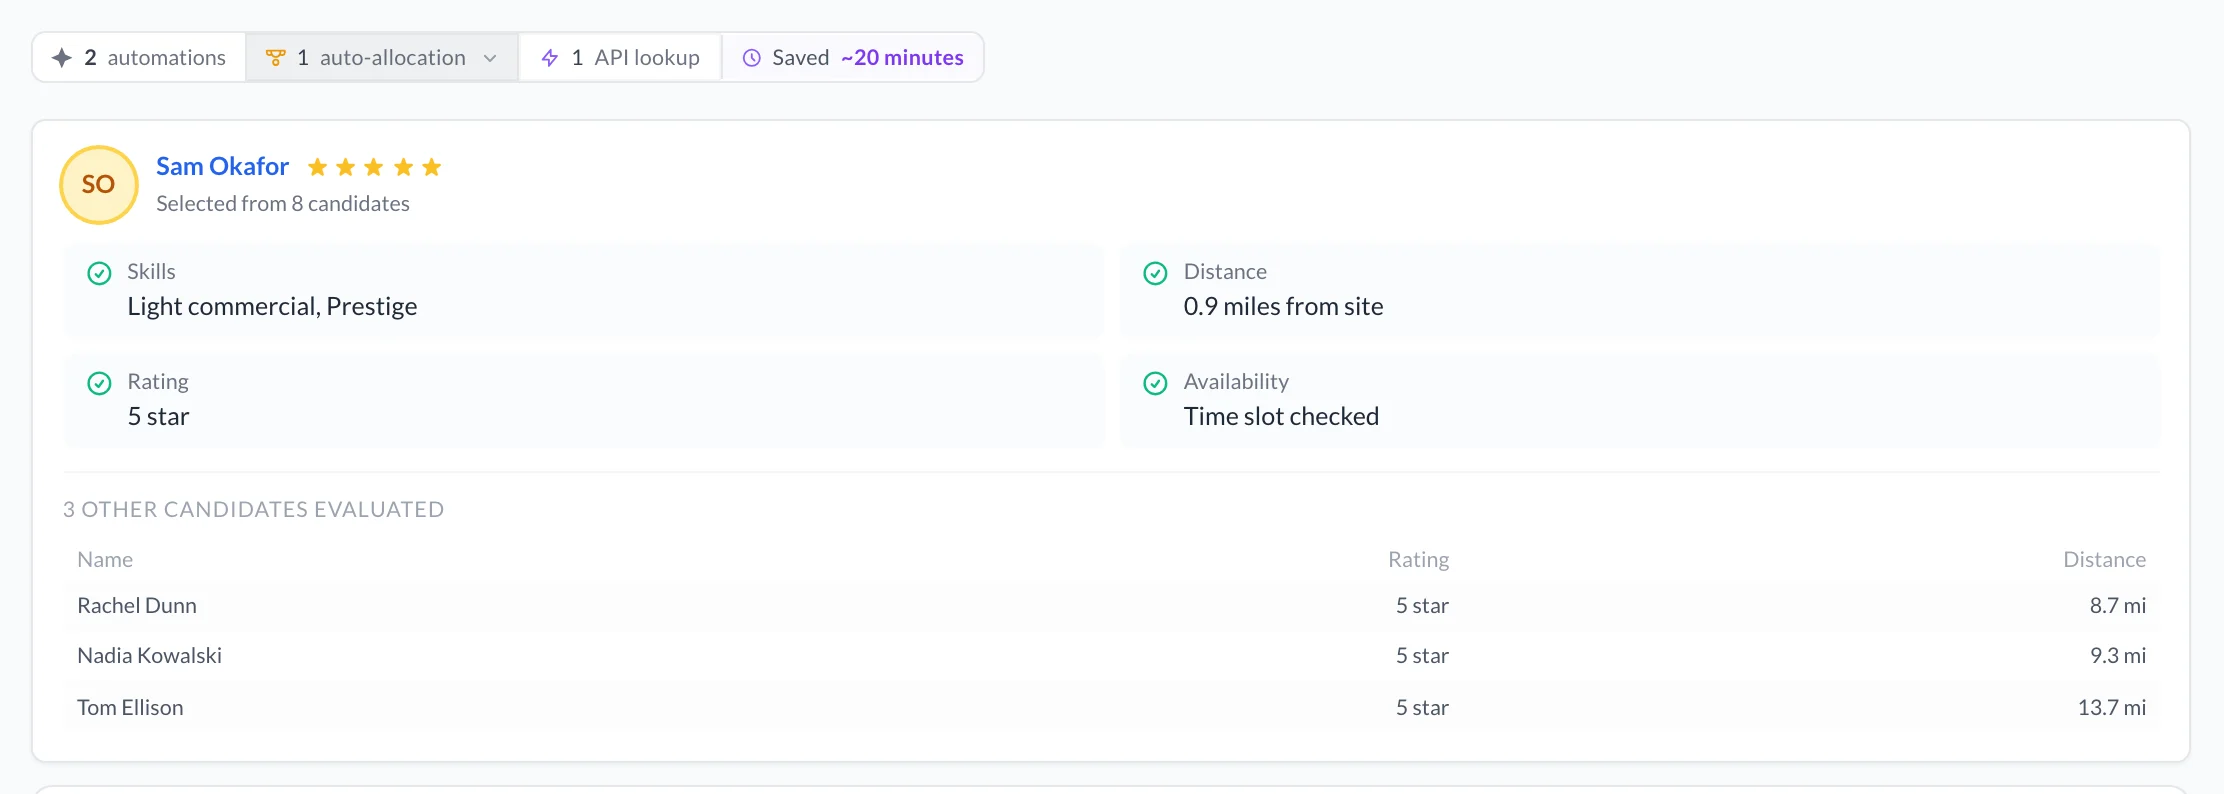Click 'Time slot checked' availability value

1281,416
